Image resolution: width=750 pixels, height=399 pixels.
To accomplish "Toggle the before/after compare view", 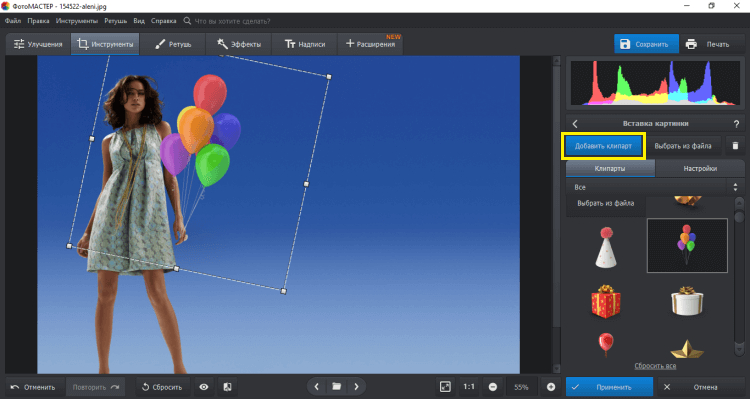I will click(x=228, y=387).
